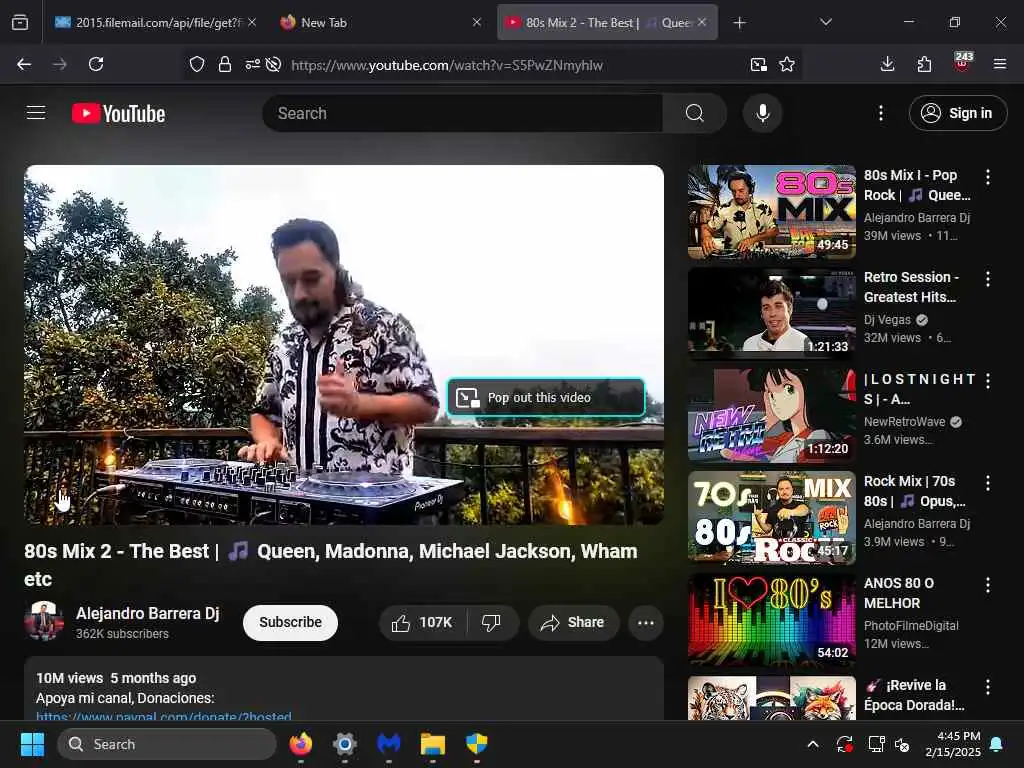Open Firefox from the taskbar

pyautogui.click(x=300, y=744)
